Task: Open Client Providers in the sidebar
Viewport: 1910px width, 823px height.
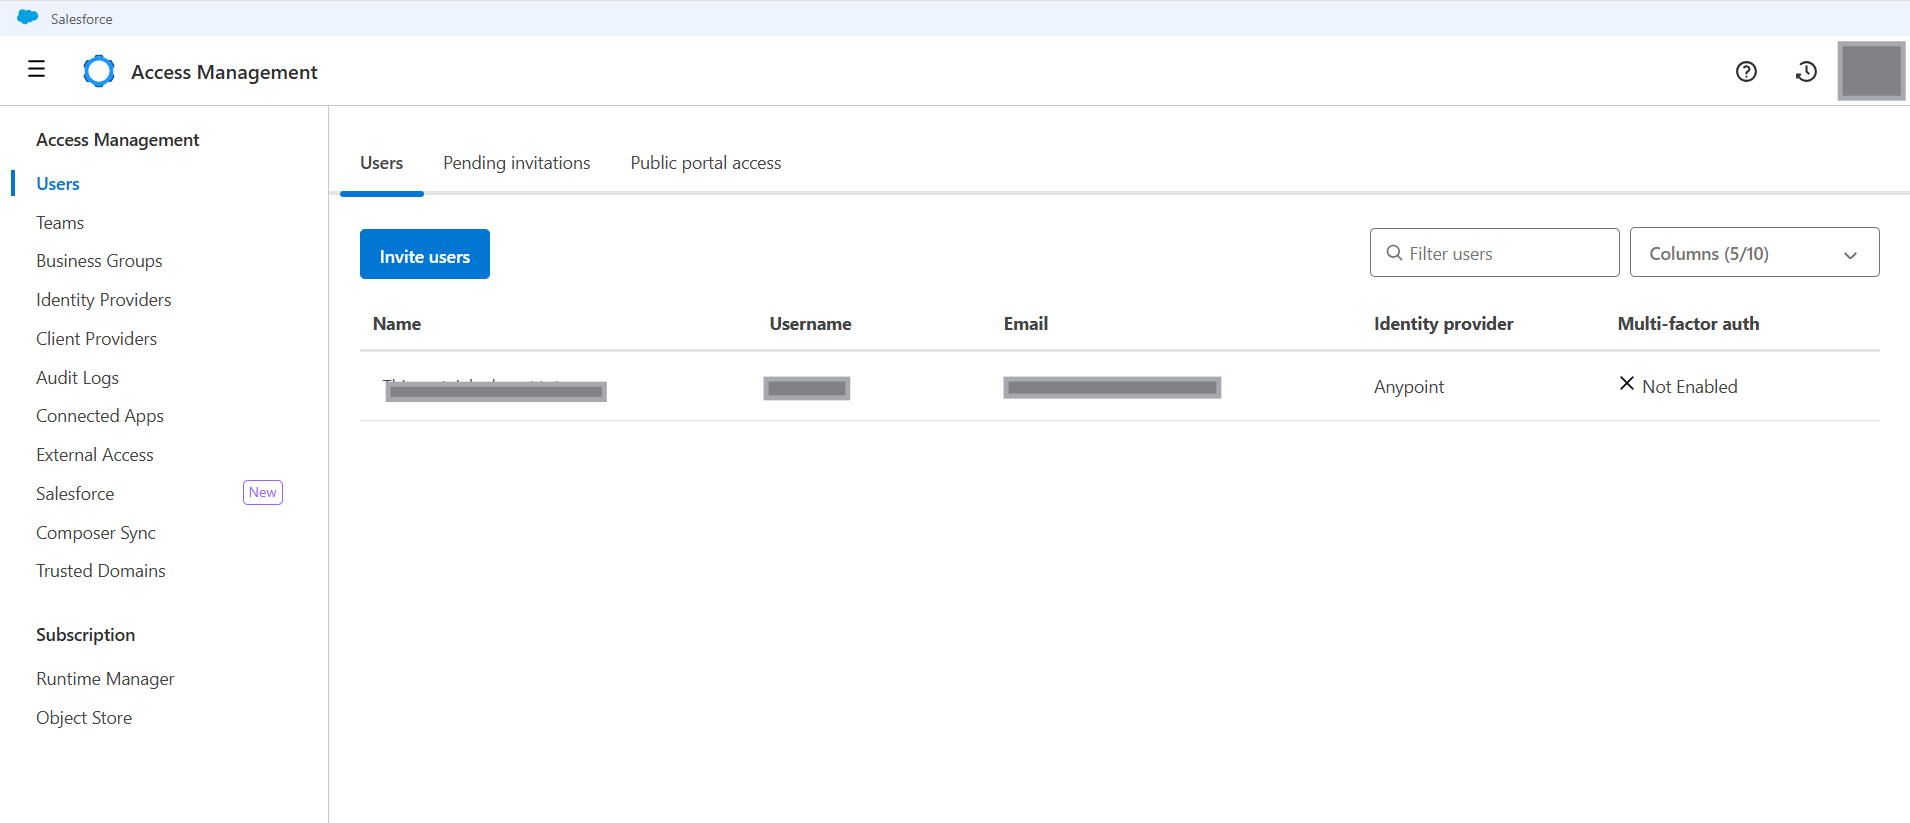Action: [97, 339]
